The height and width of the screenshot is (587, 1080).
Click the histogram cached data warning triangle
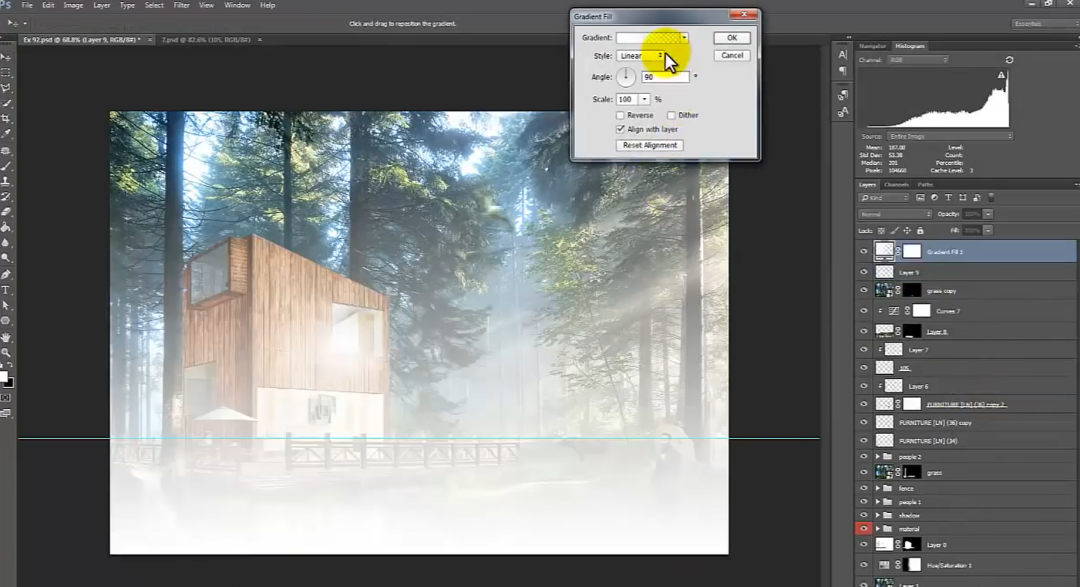[x=1000, y=75]
